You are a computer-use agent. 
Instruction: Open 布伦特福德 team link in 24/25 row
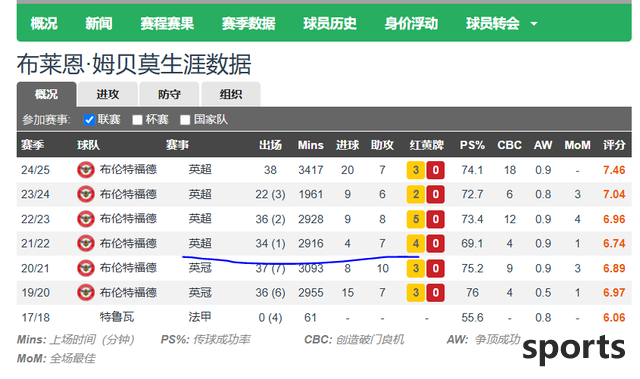click(128, 169)
